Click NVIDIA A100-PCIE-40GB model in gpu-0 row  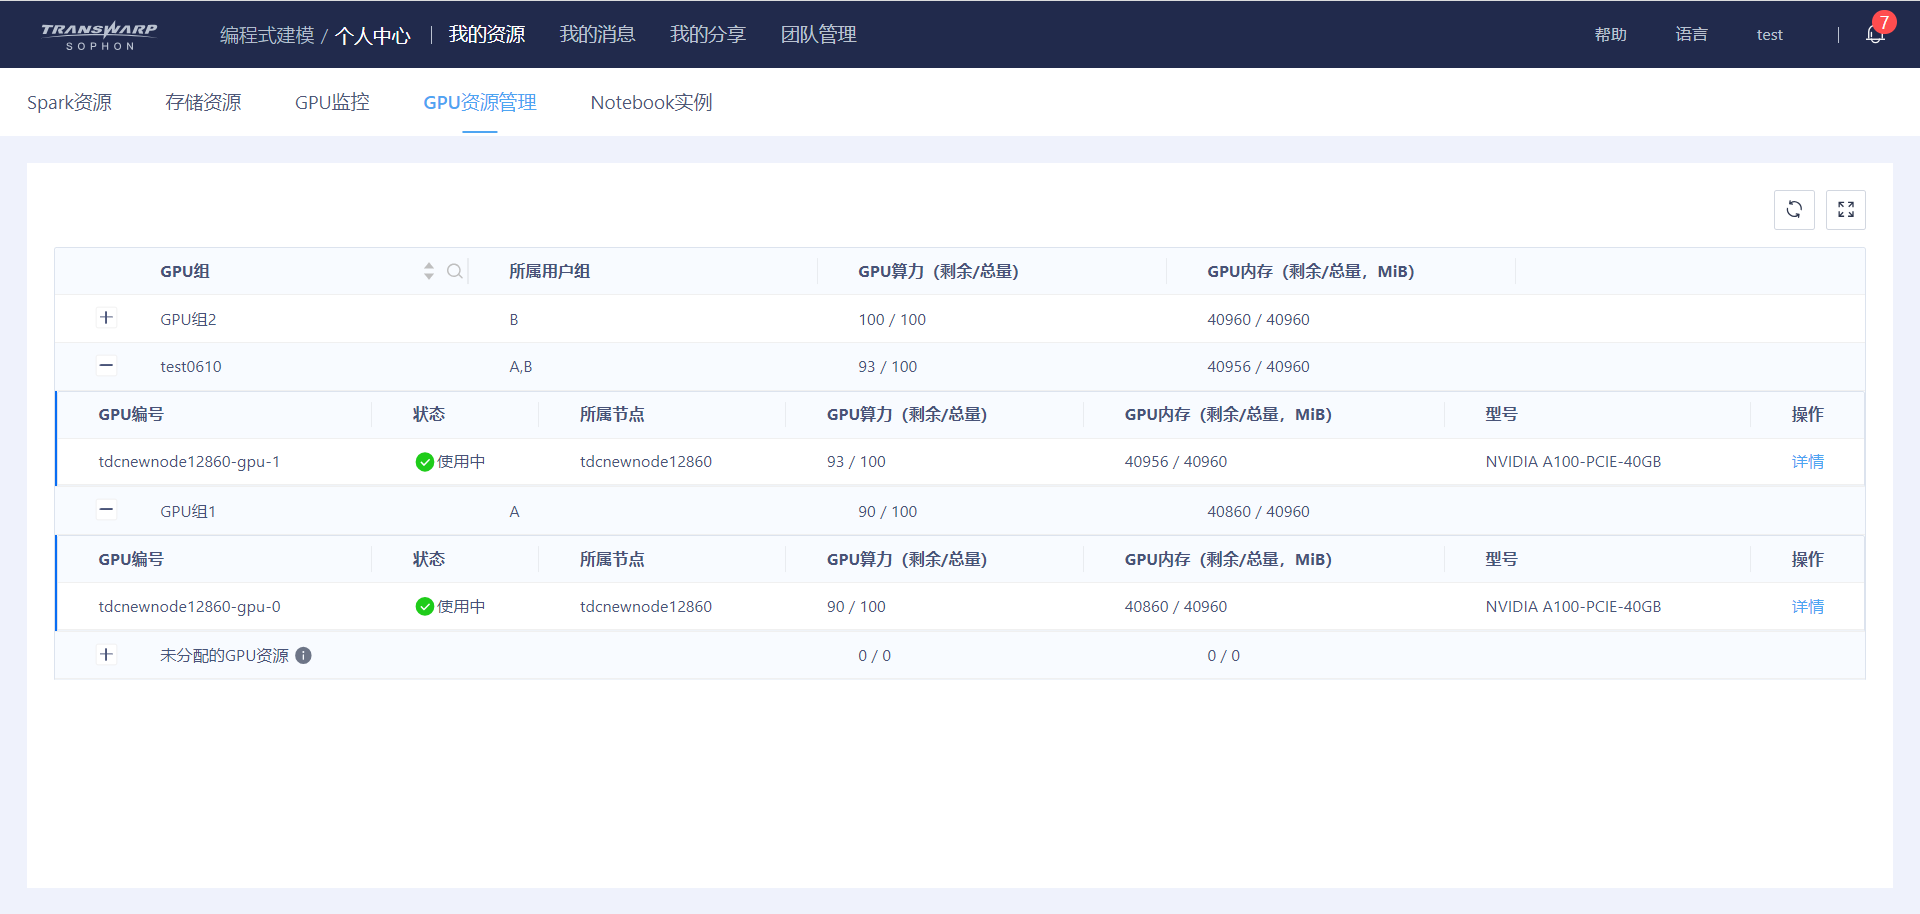coord(1573,607)
